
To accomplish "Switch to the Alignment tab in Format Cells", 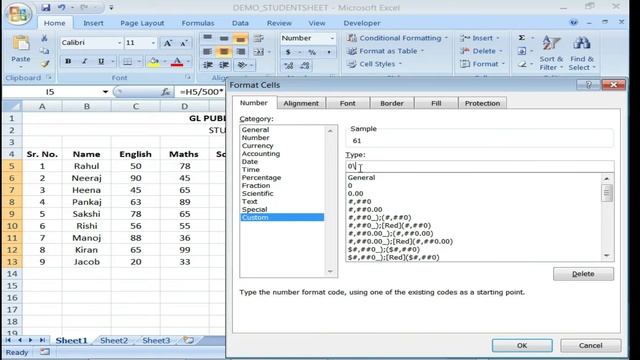I will 301,103.
